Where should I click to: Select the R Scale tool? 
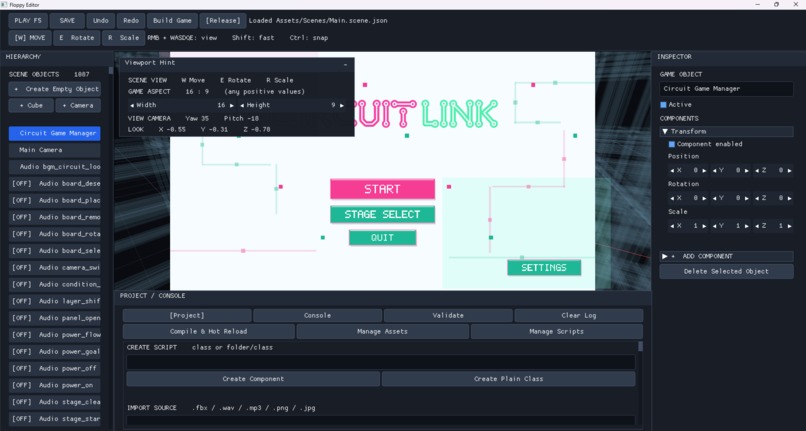pyautogui.click(x=123, y=38)
